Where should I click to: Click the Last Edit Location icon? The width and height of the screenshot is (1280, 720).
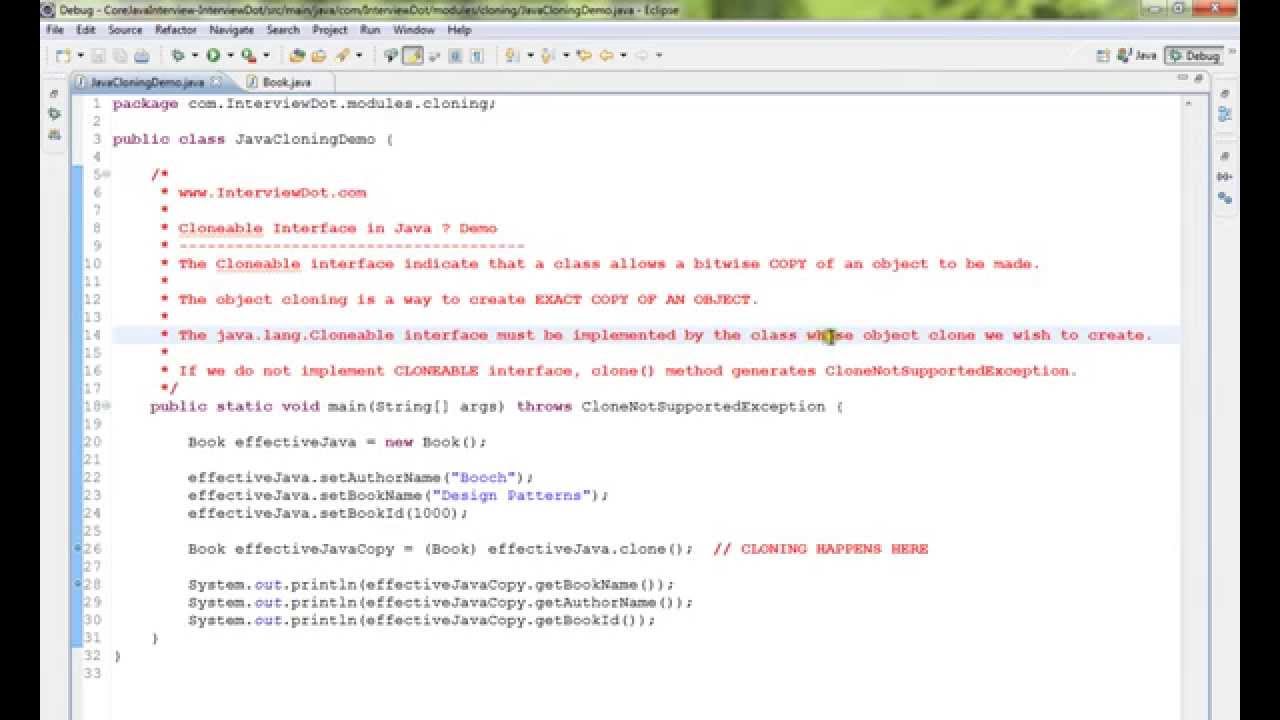[584, 56]
